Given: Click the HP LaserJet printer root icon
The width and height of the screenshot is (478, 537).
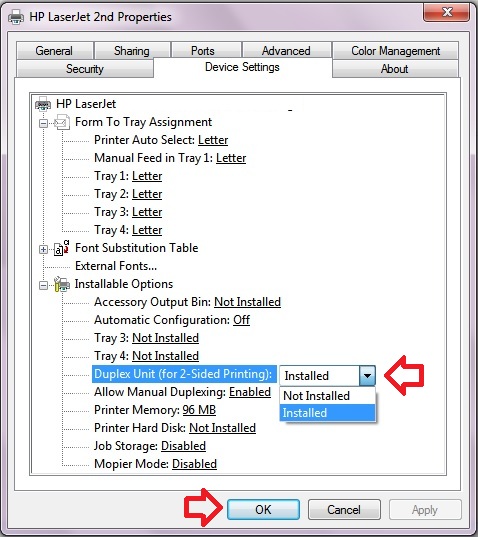Looking at the screenshot, I should point(43,104).
